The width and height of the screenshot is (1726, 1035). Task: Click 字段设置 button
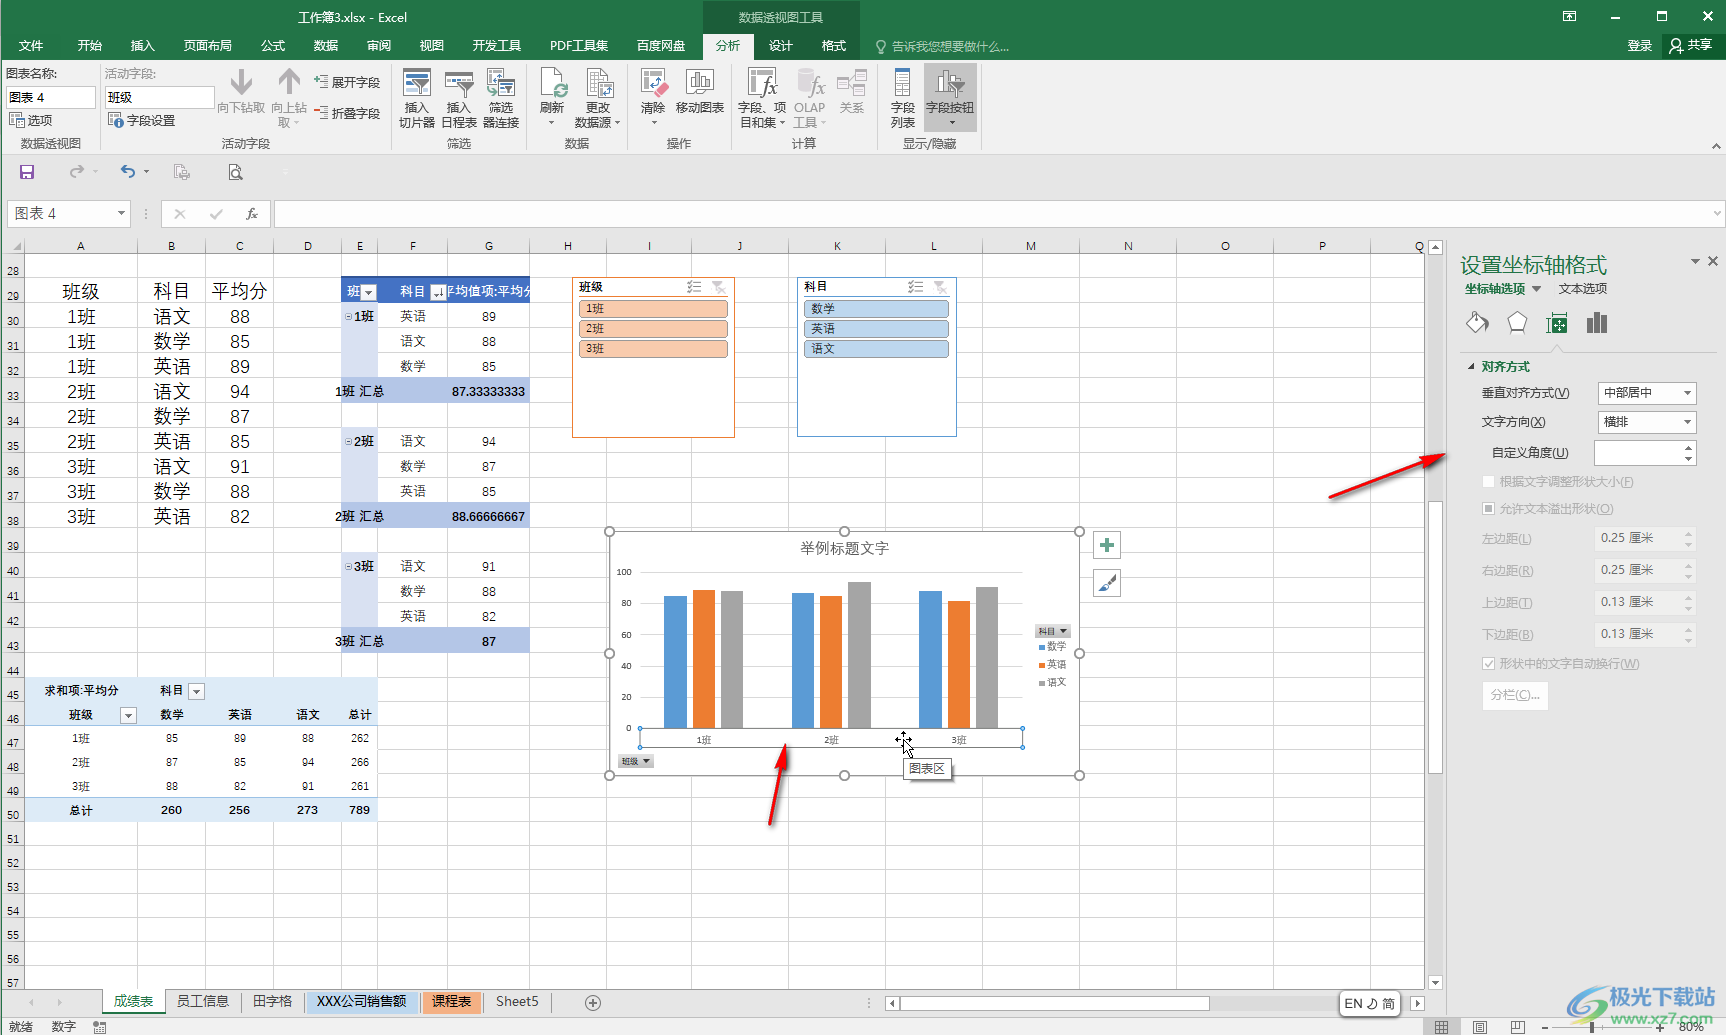(x=141, y=120)
